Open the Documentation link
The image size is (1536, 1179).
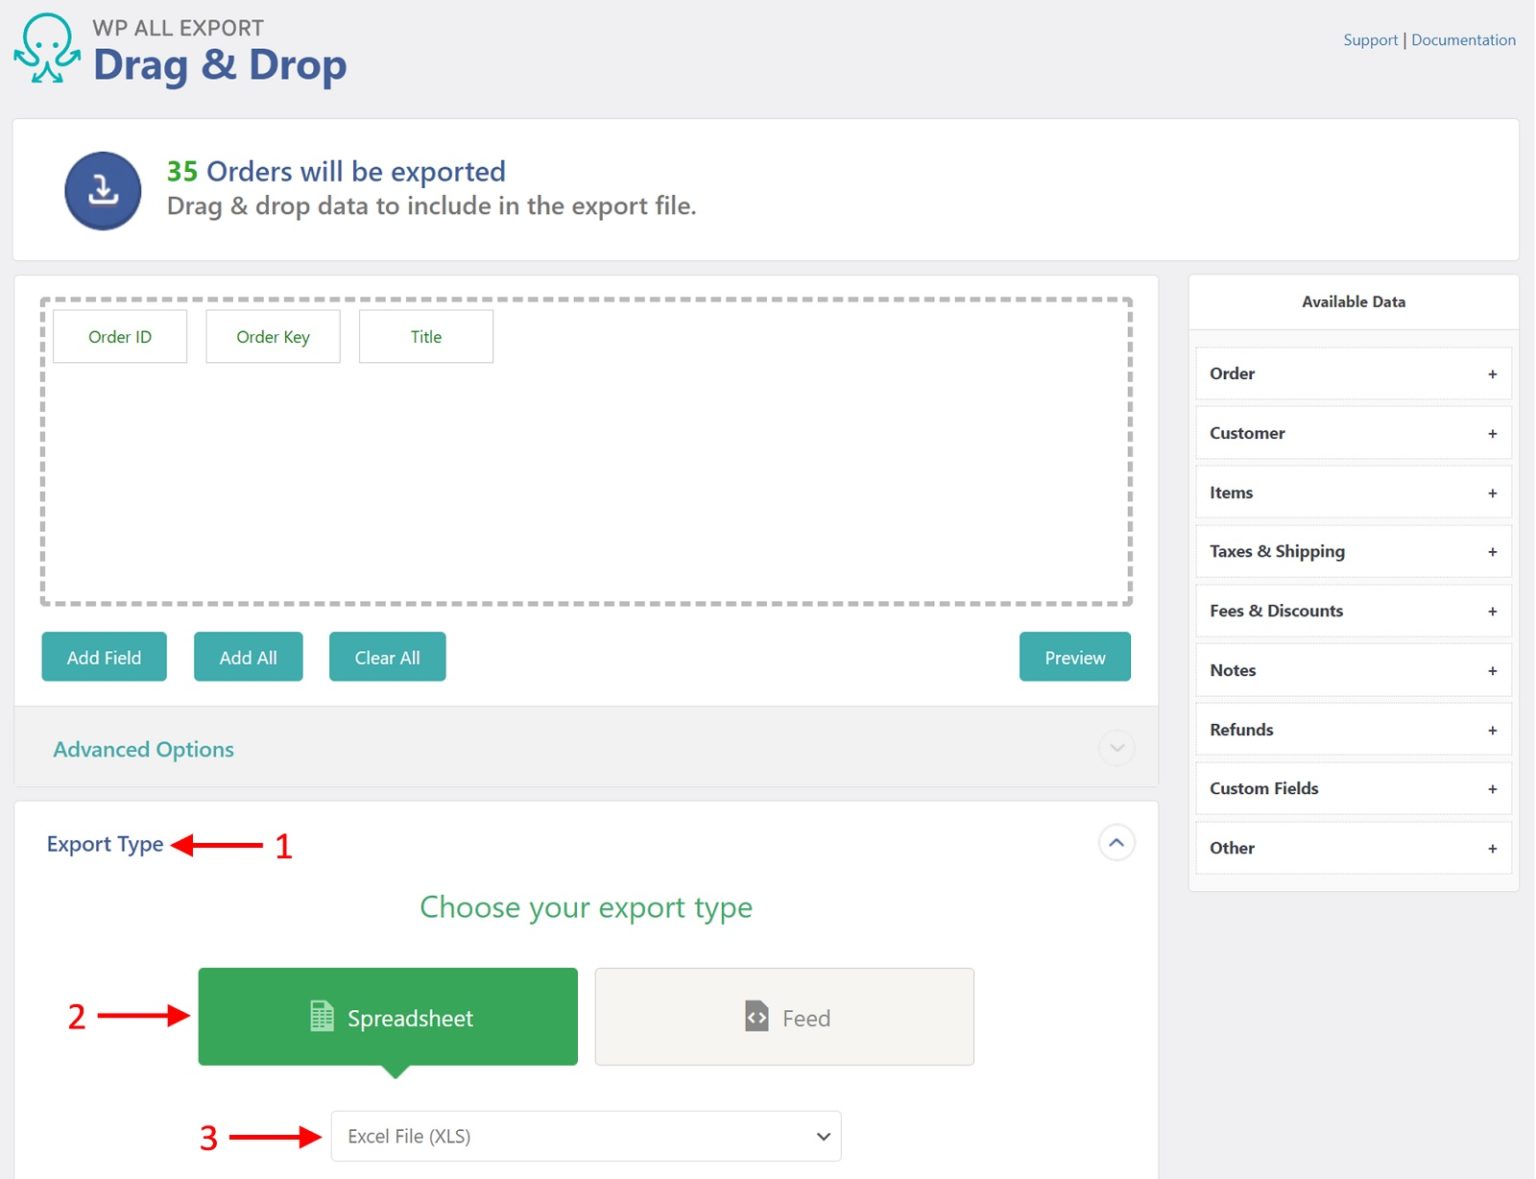click(1463, 40)
